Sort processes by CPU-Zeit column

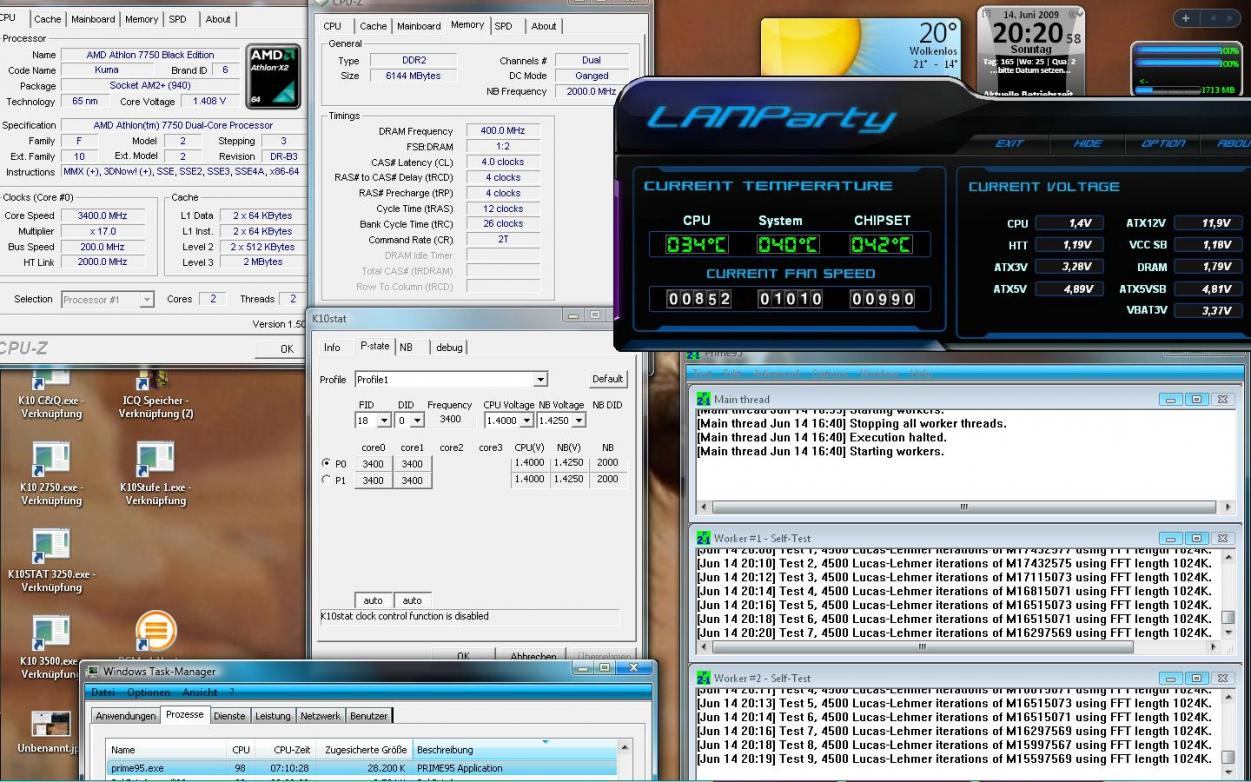tap(286, 749)
